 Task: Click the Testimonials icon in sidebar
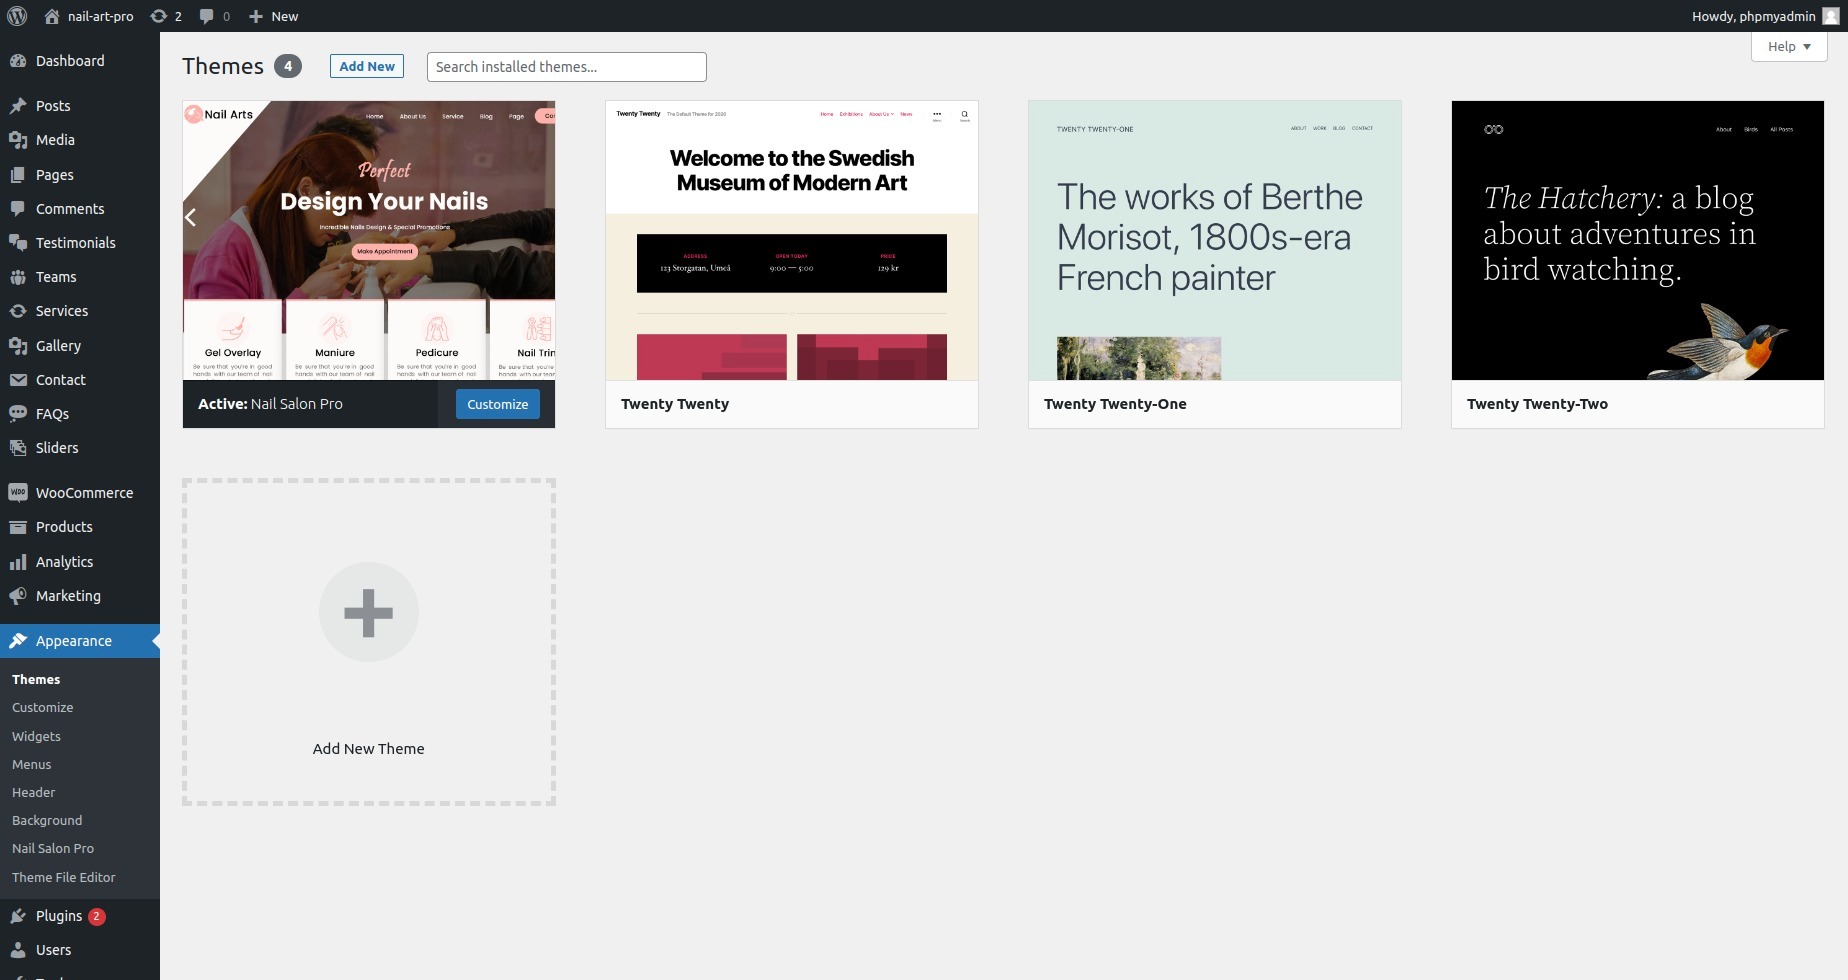pyautogui.click(x=18, y=243)
